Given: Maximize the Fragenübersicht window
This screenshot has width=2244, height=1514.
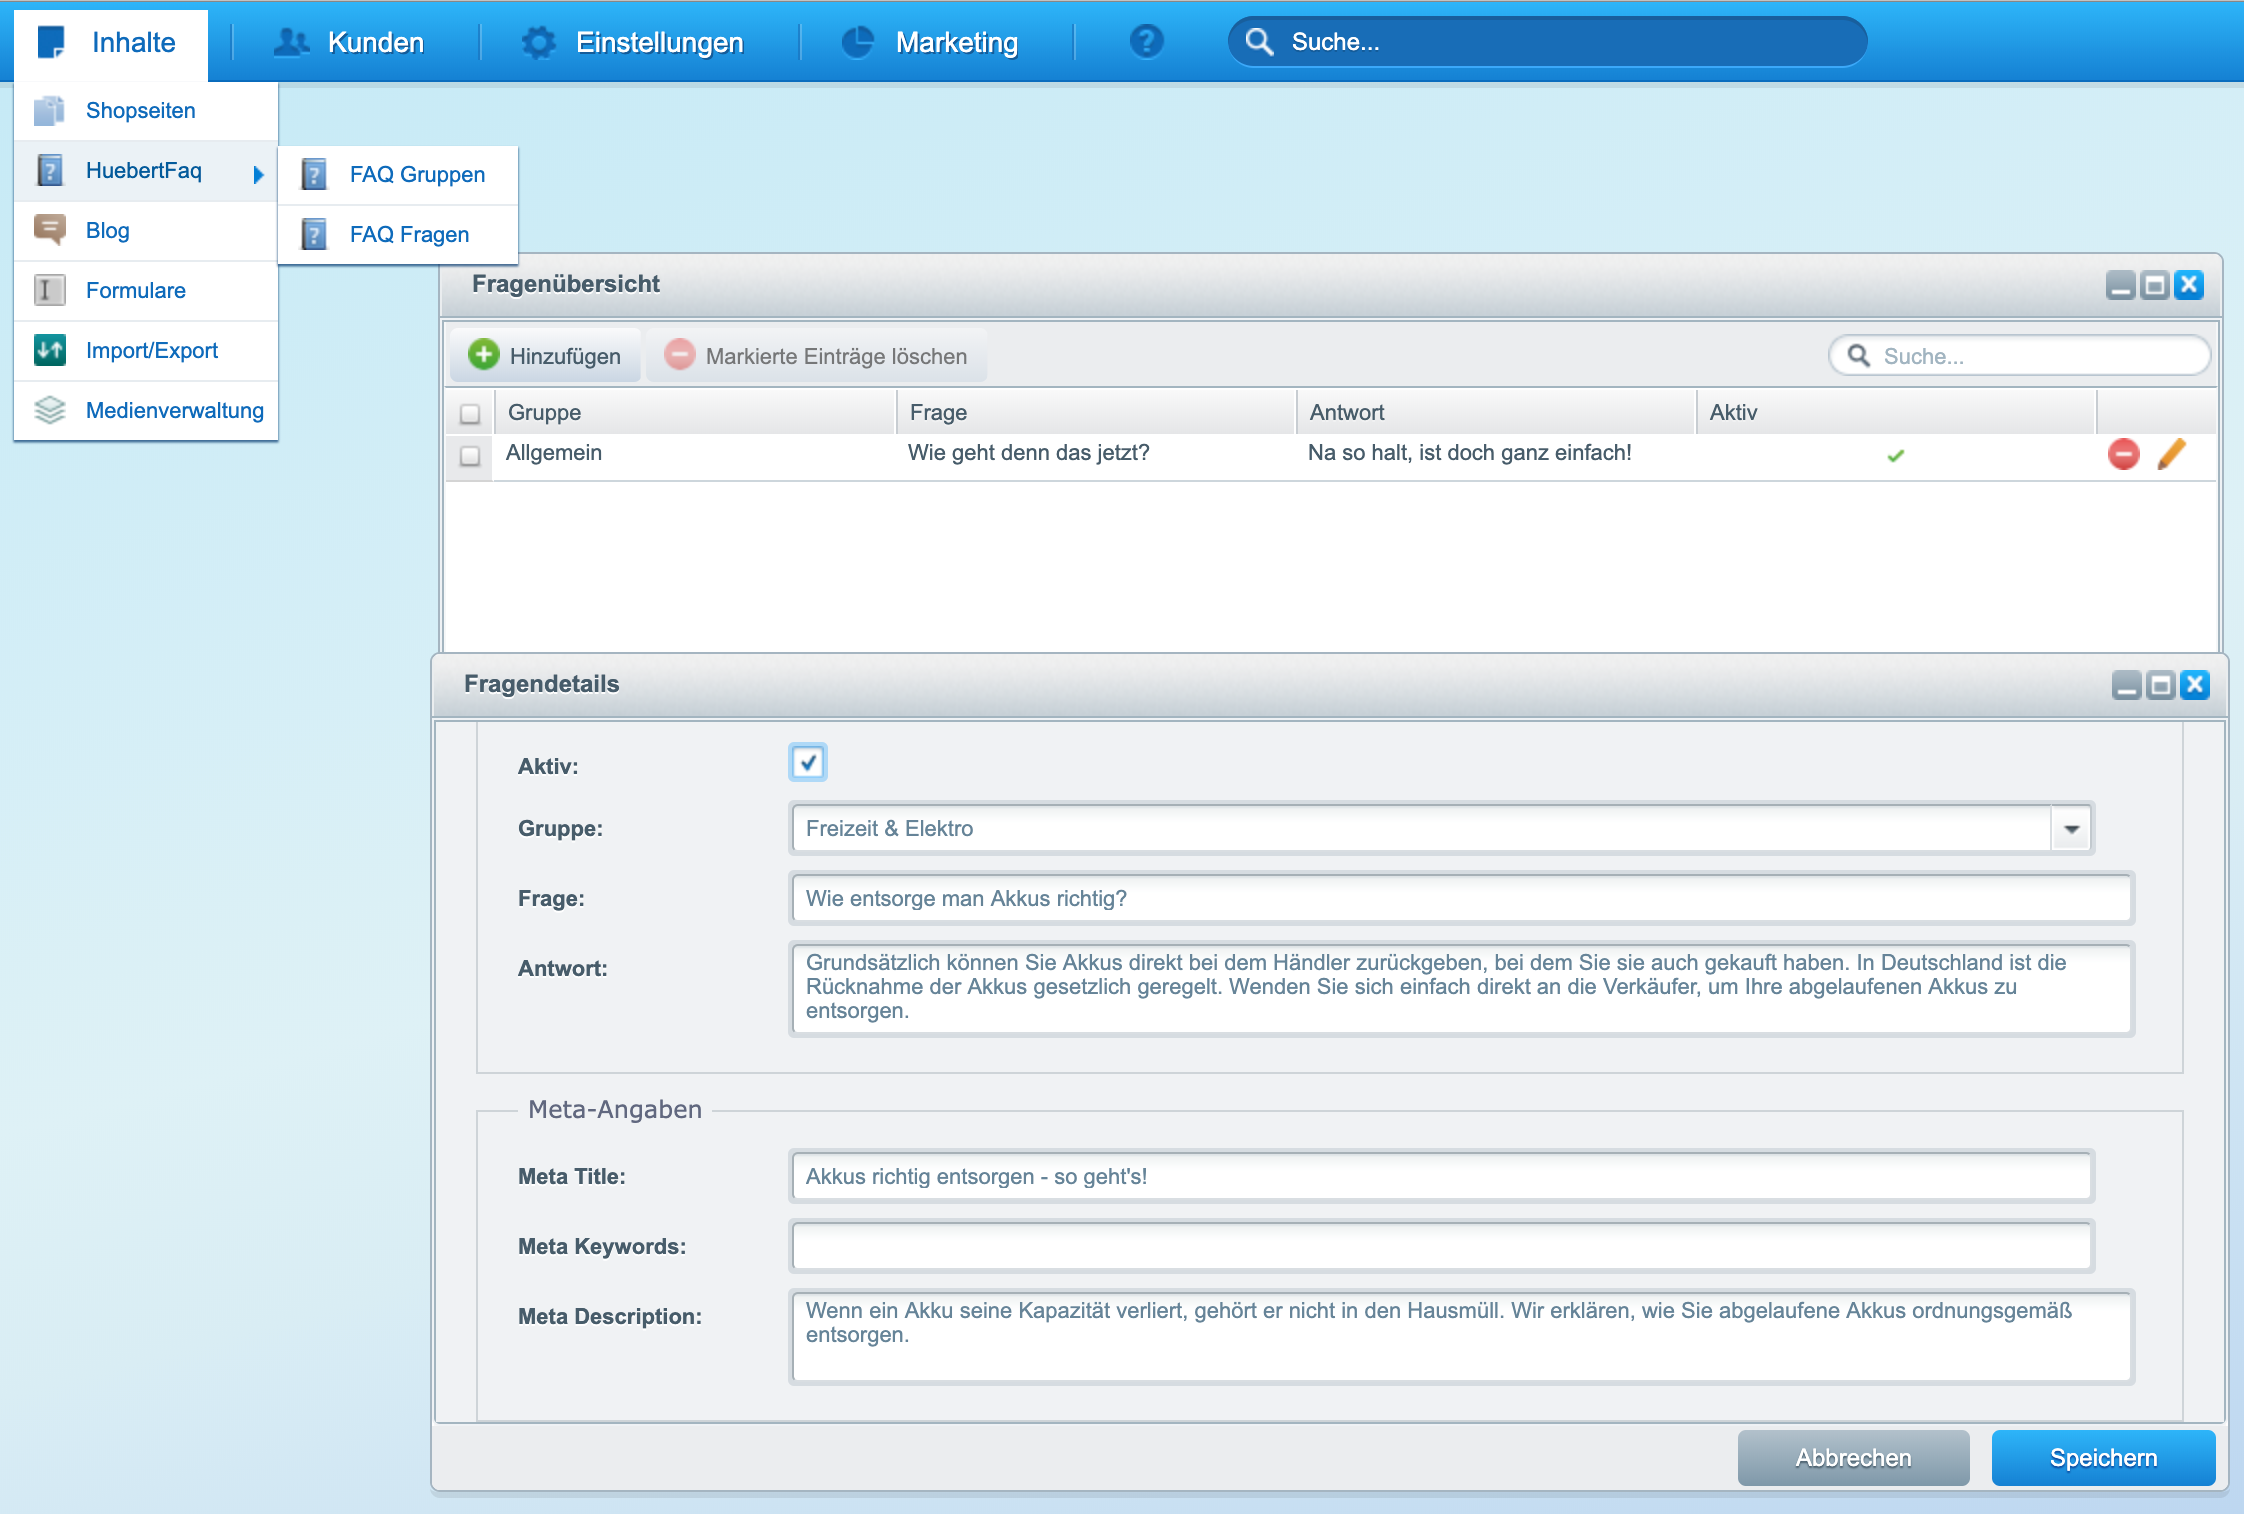Looking at the screenshot, I should [2155, 285].
